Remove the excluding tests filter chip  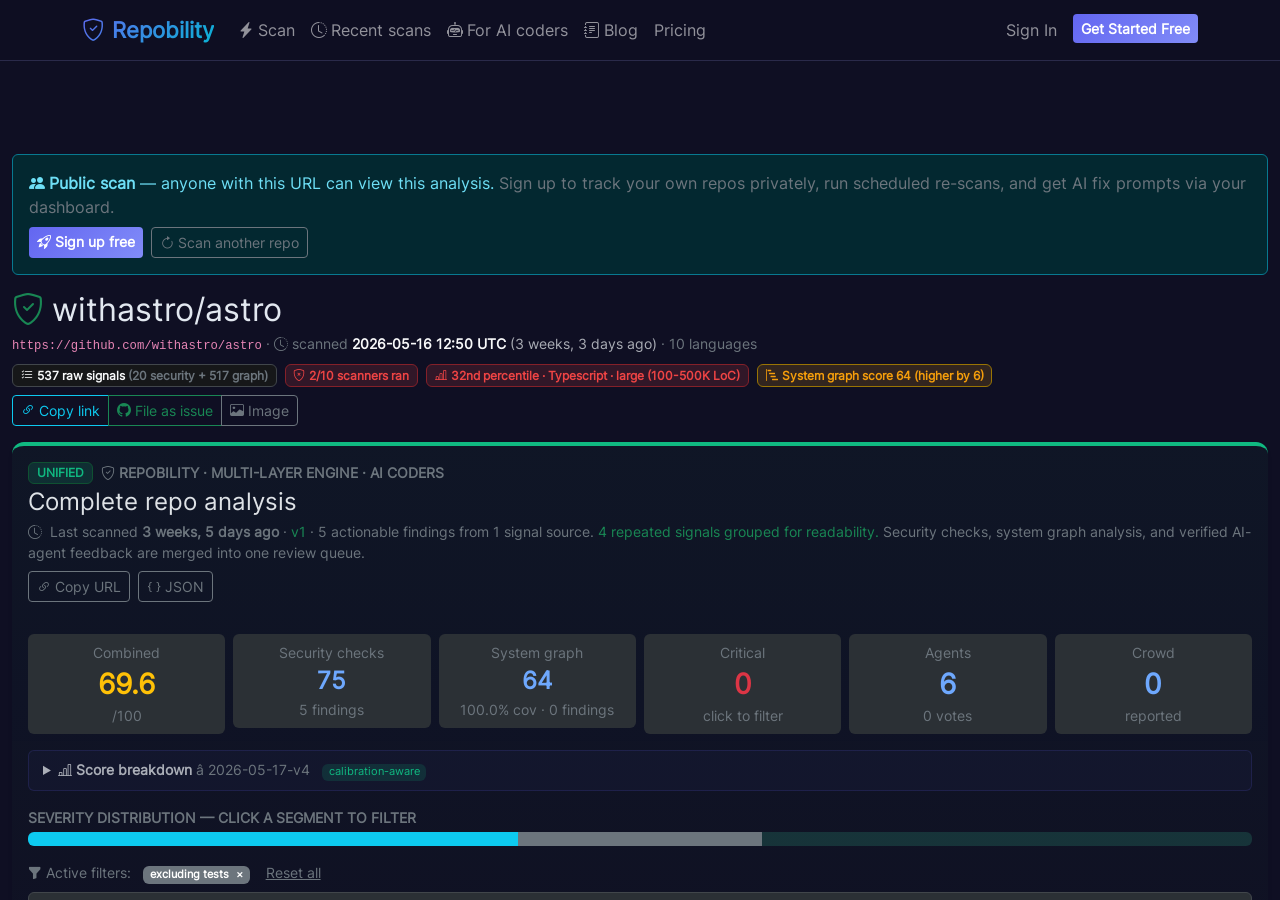point(239,874)
